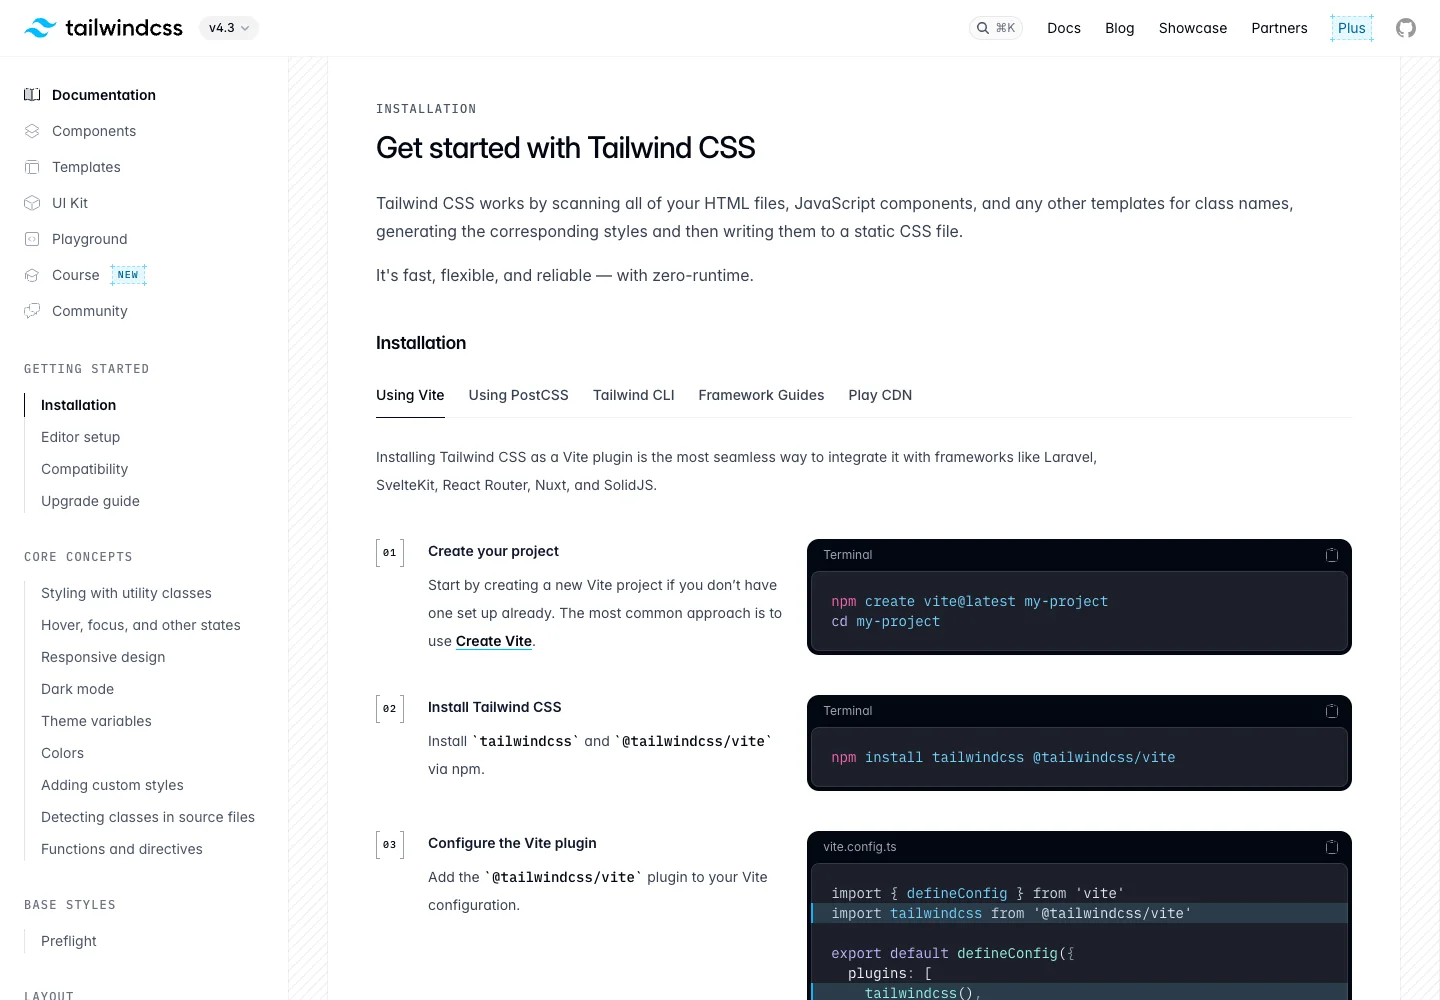Open the UI Kit sidebar link
Viewport: 1440px width, 1000px height.
tap(70, 203)
